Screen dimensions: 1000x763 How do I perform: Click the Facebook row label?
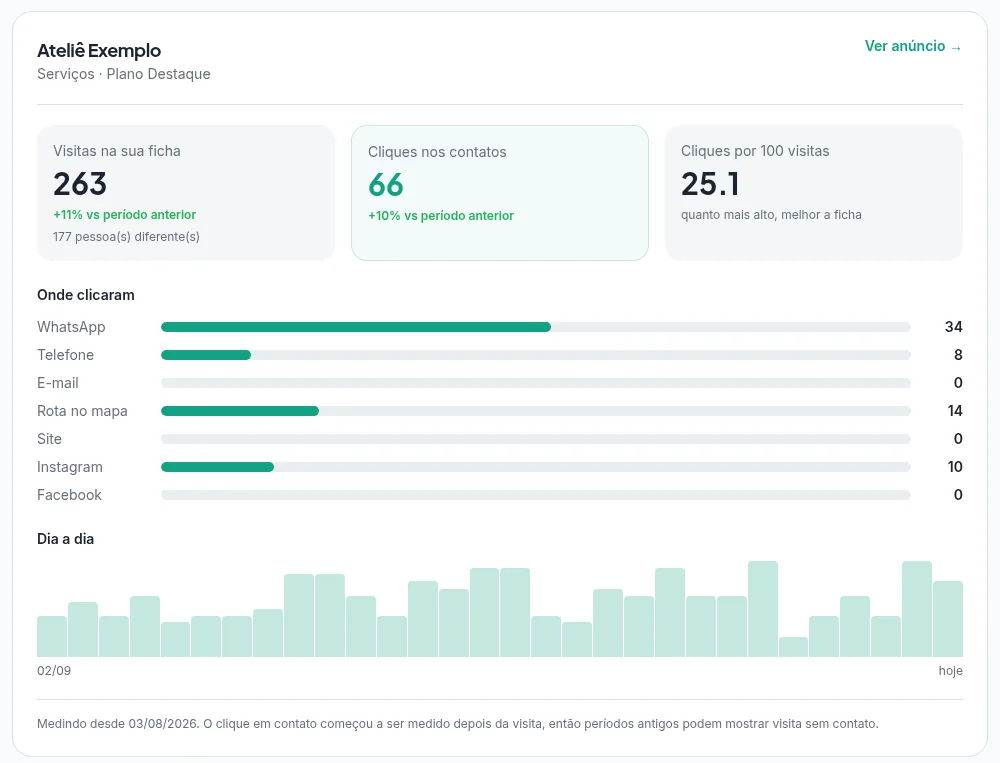pyautogui.click(x=69, y=495)
